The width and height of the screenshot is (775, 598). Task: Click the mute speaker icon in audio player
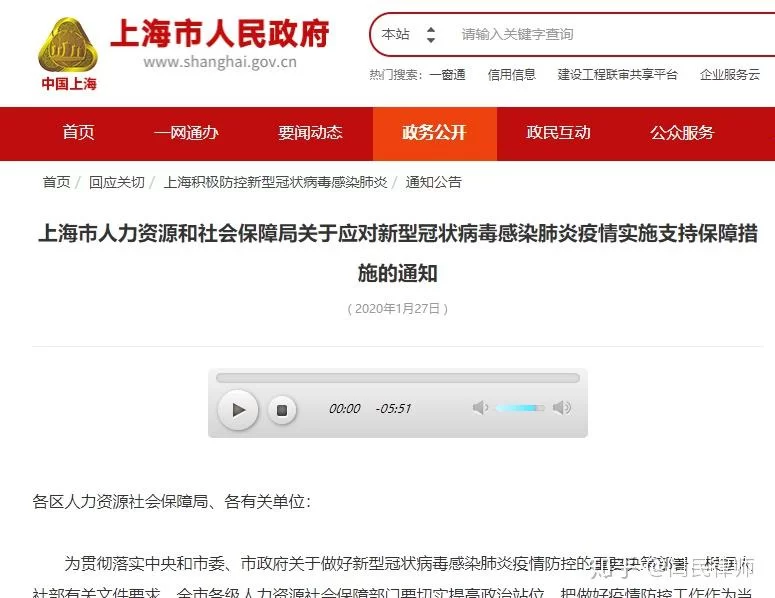pyautogui.click(x=480, y=408)
